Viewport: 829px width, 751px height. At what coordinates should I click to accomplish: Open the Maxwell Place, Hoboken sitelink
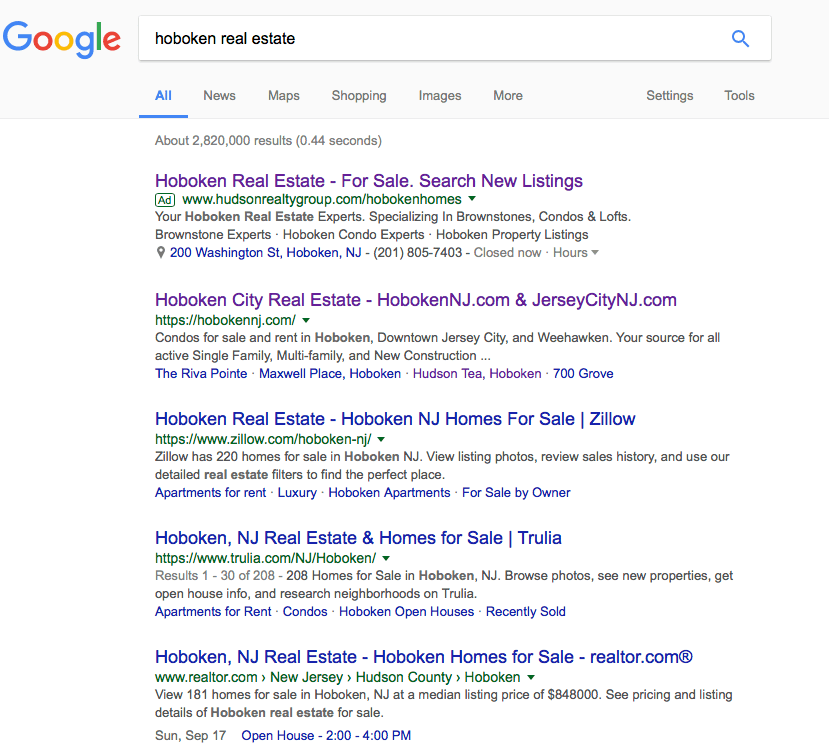pos(330,373)
